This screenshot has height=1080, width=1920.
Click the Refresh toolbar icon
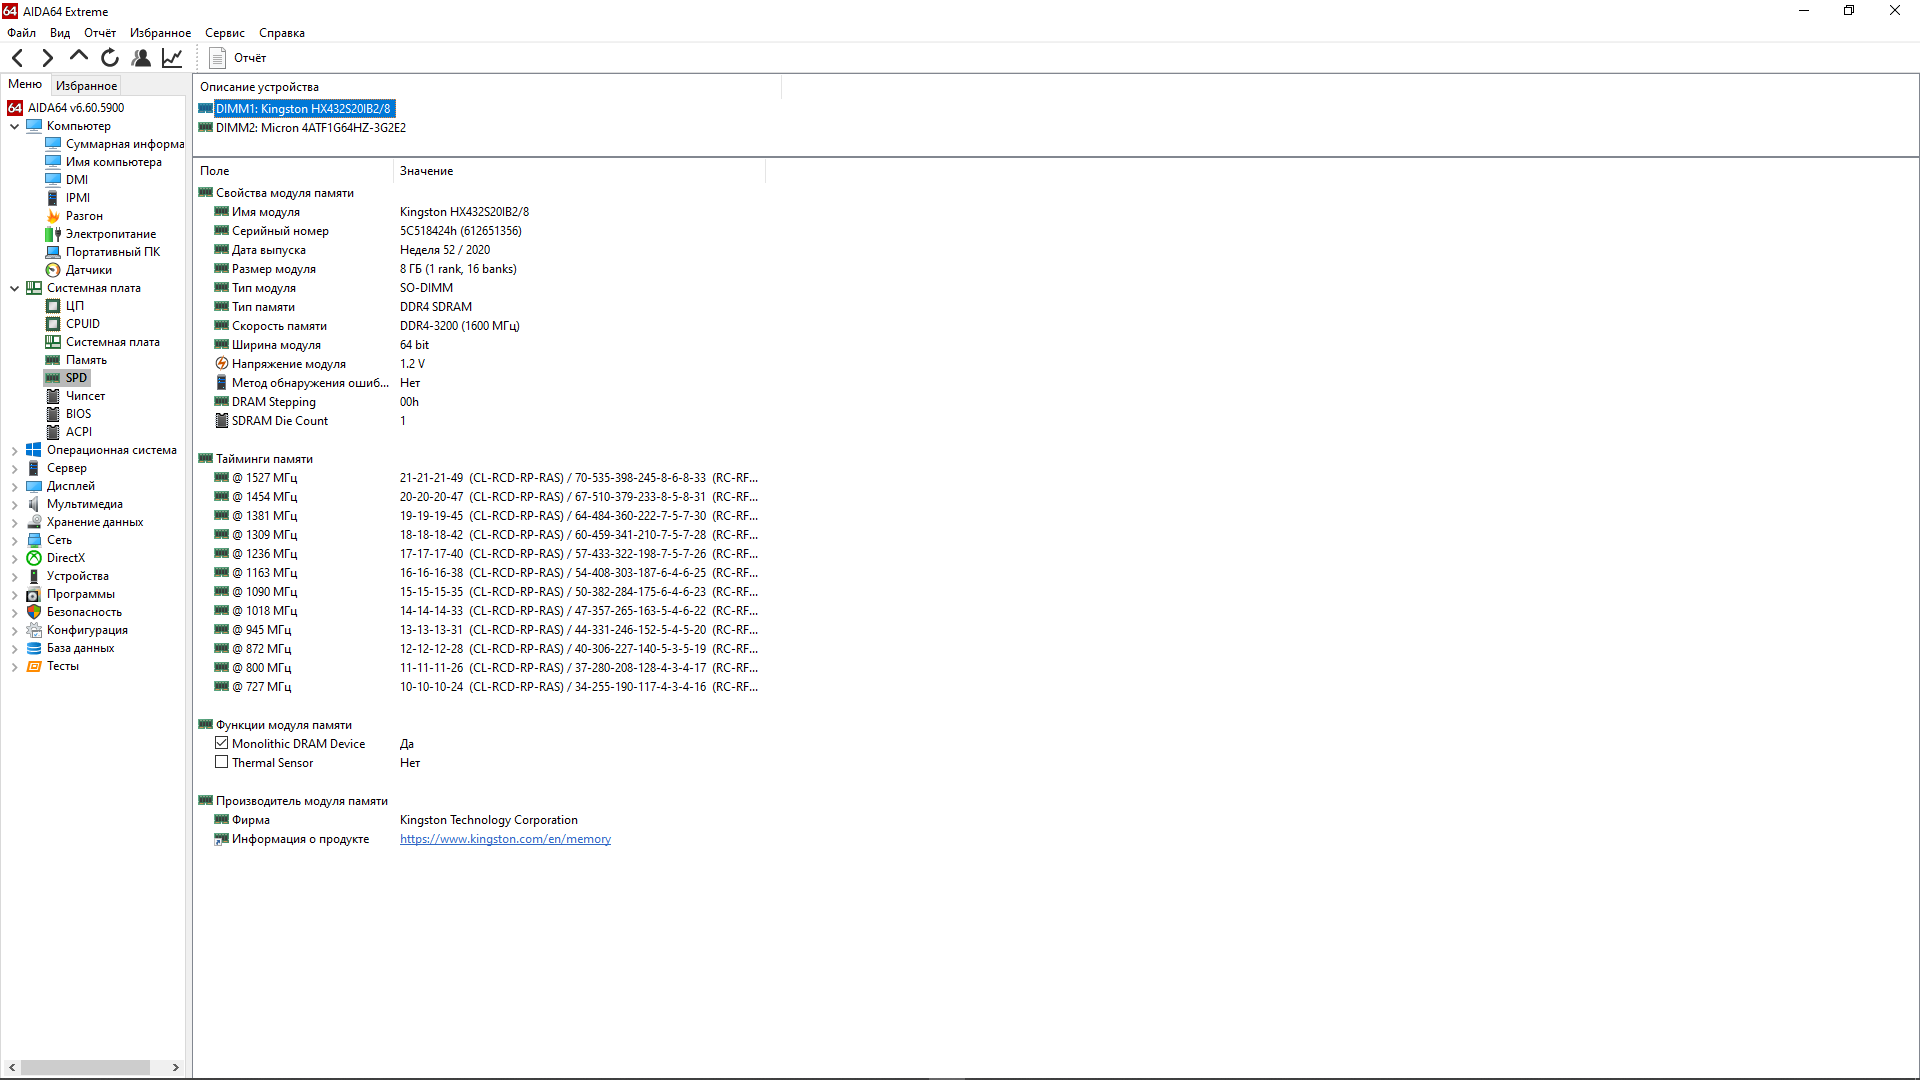(110, 58)
